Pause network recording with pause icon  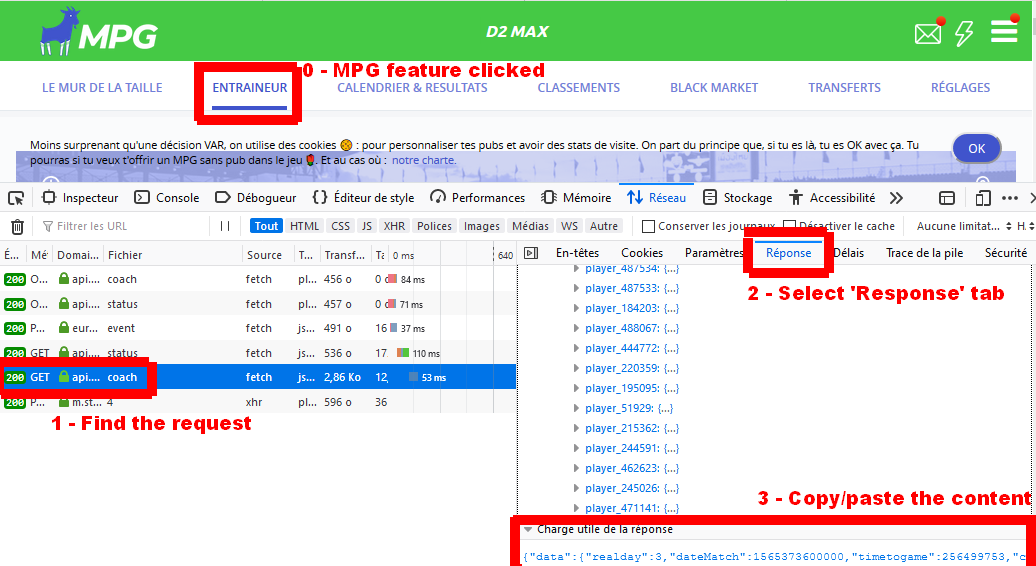225,226
